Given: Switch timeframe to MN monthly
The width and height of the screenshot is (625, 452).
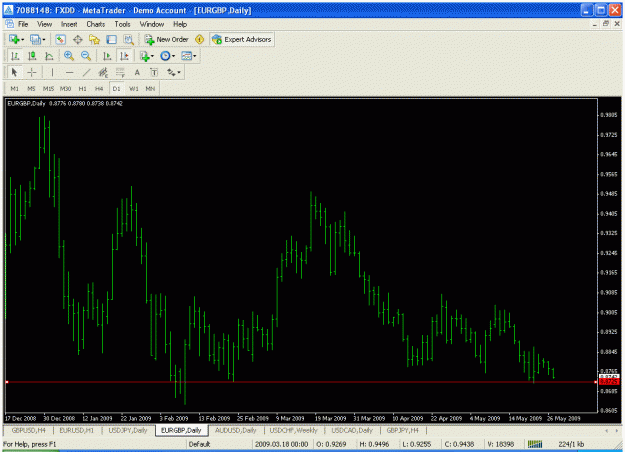Looking at the screenshot, I should [x=150, y=89].
